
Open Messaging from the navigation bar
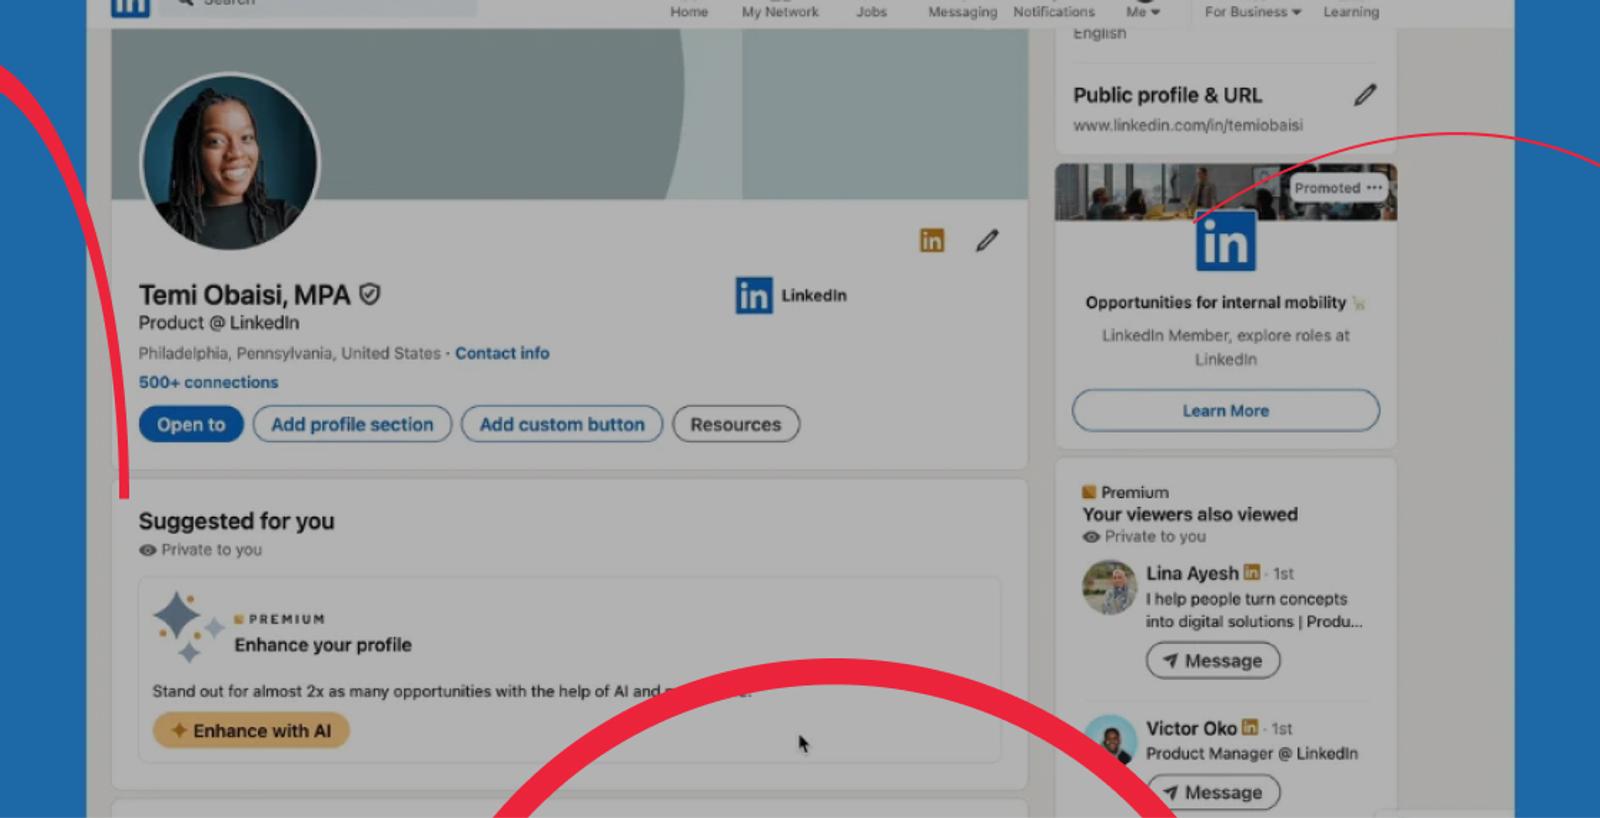click(x=962, y=11)
